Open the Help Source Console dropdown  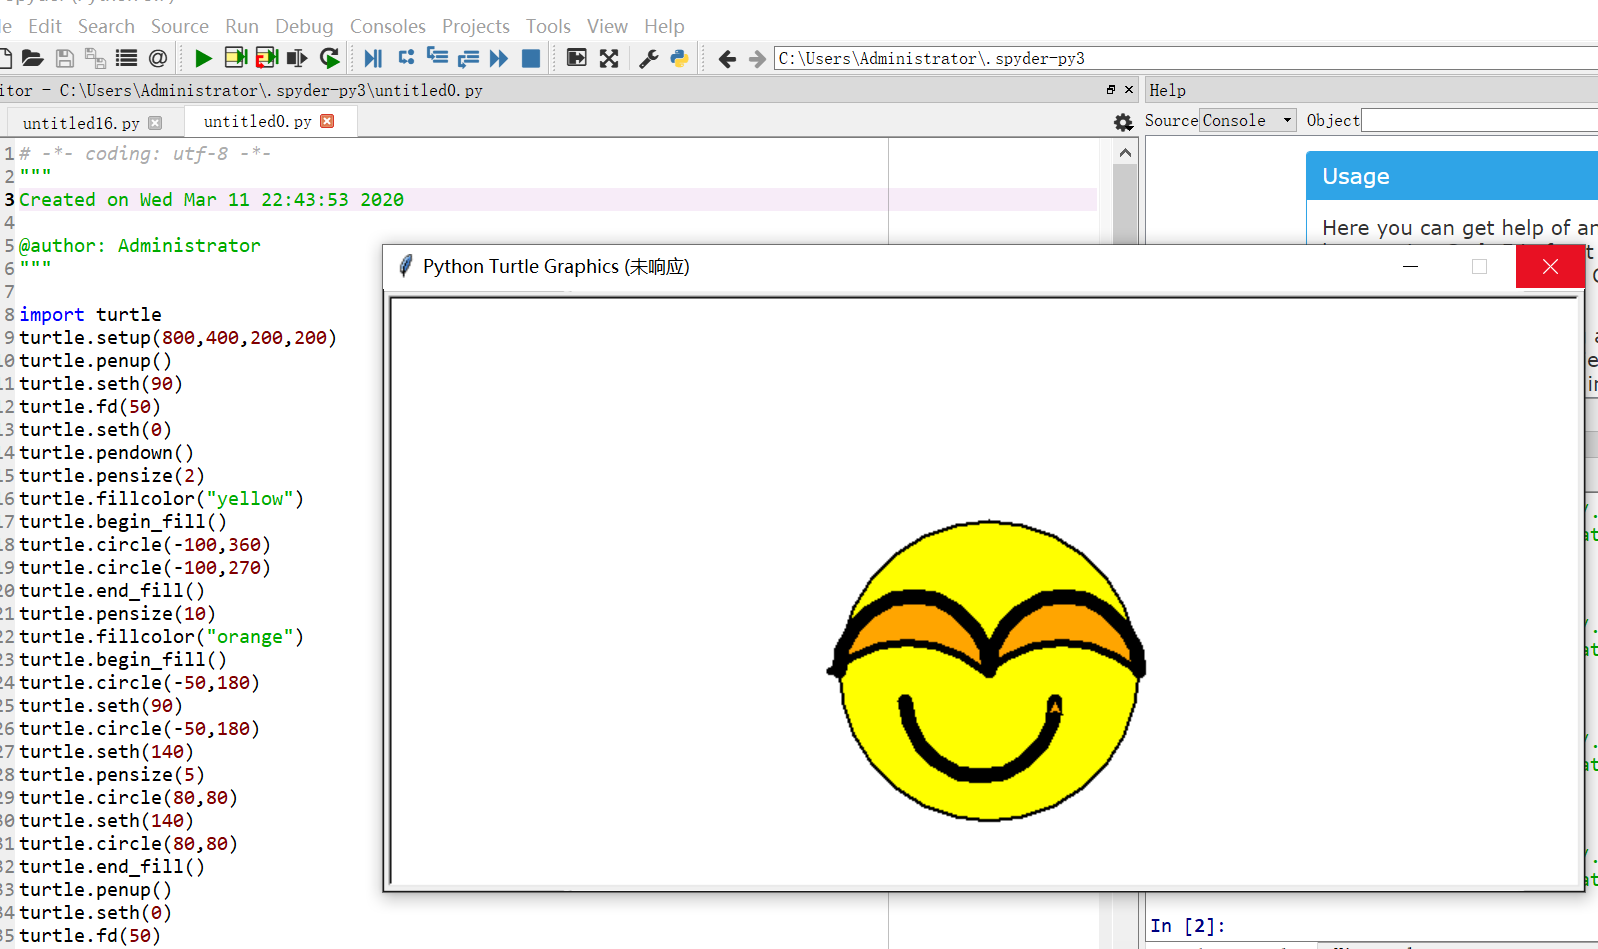point(1247,120)
